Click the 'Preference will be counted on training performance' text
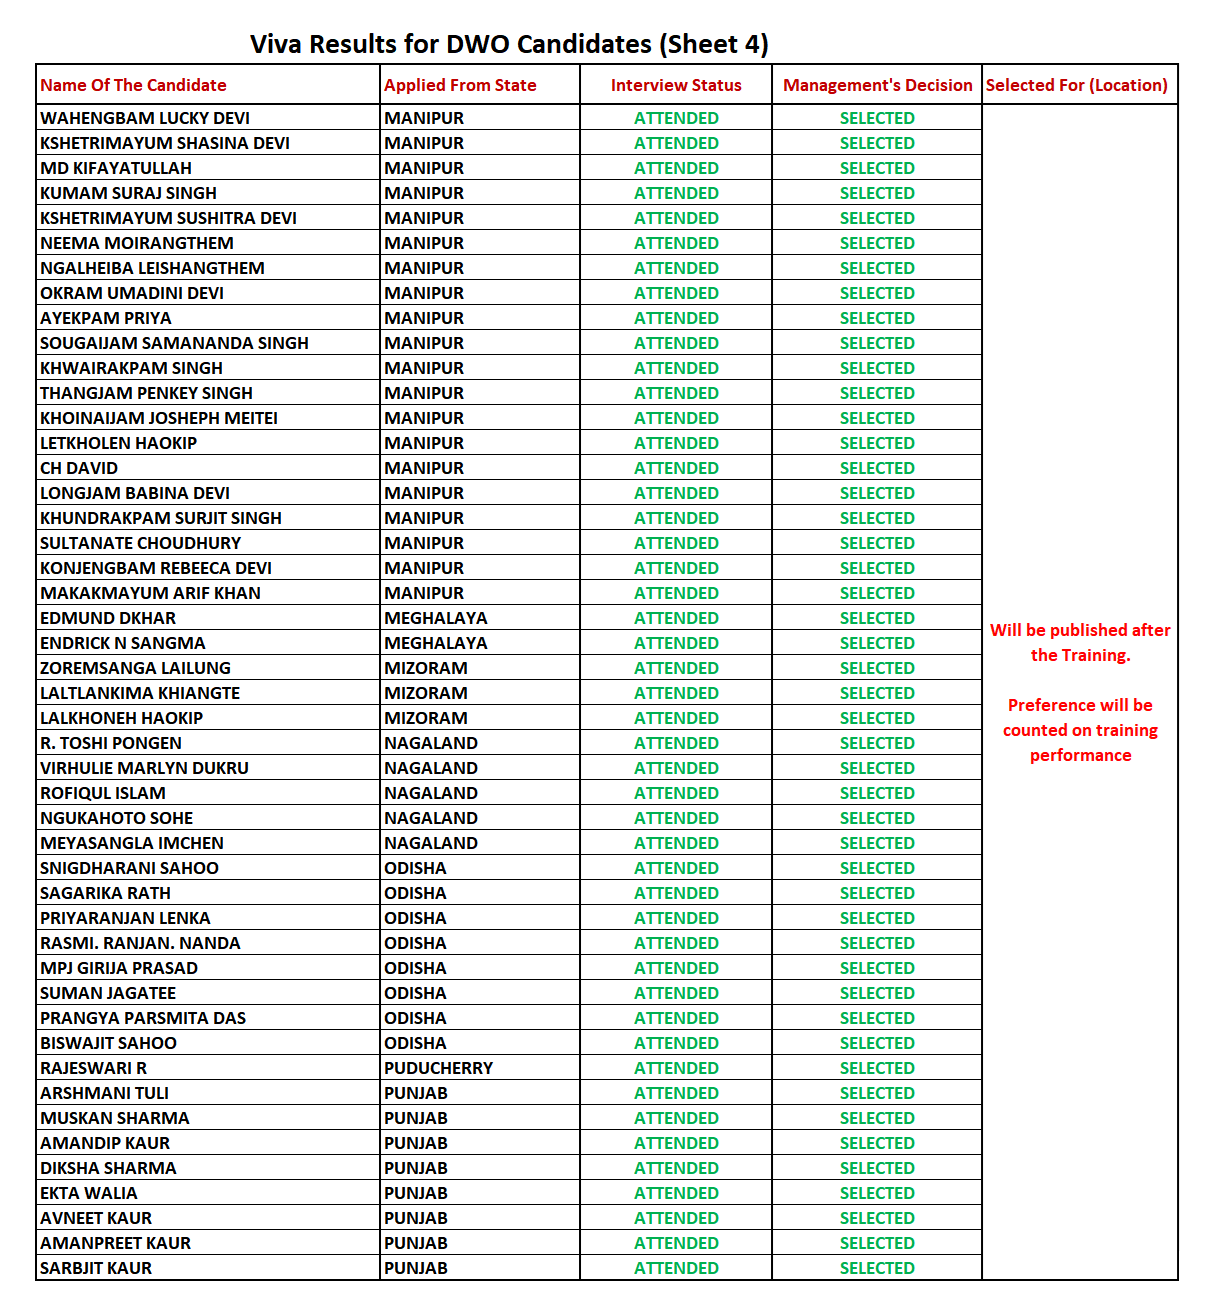 click(x=1080, y=730)
